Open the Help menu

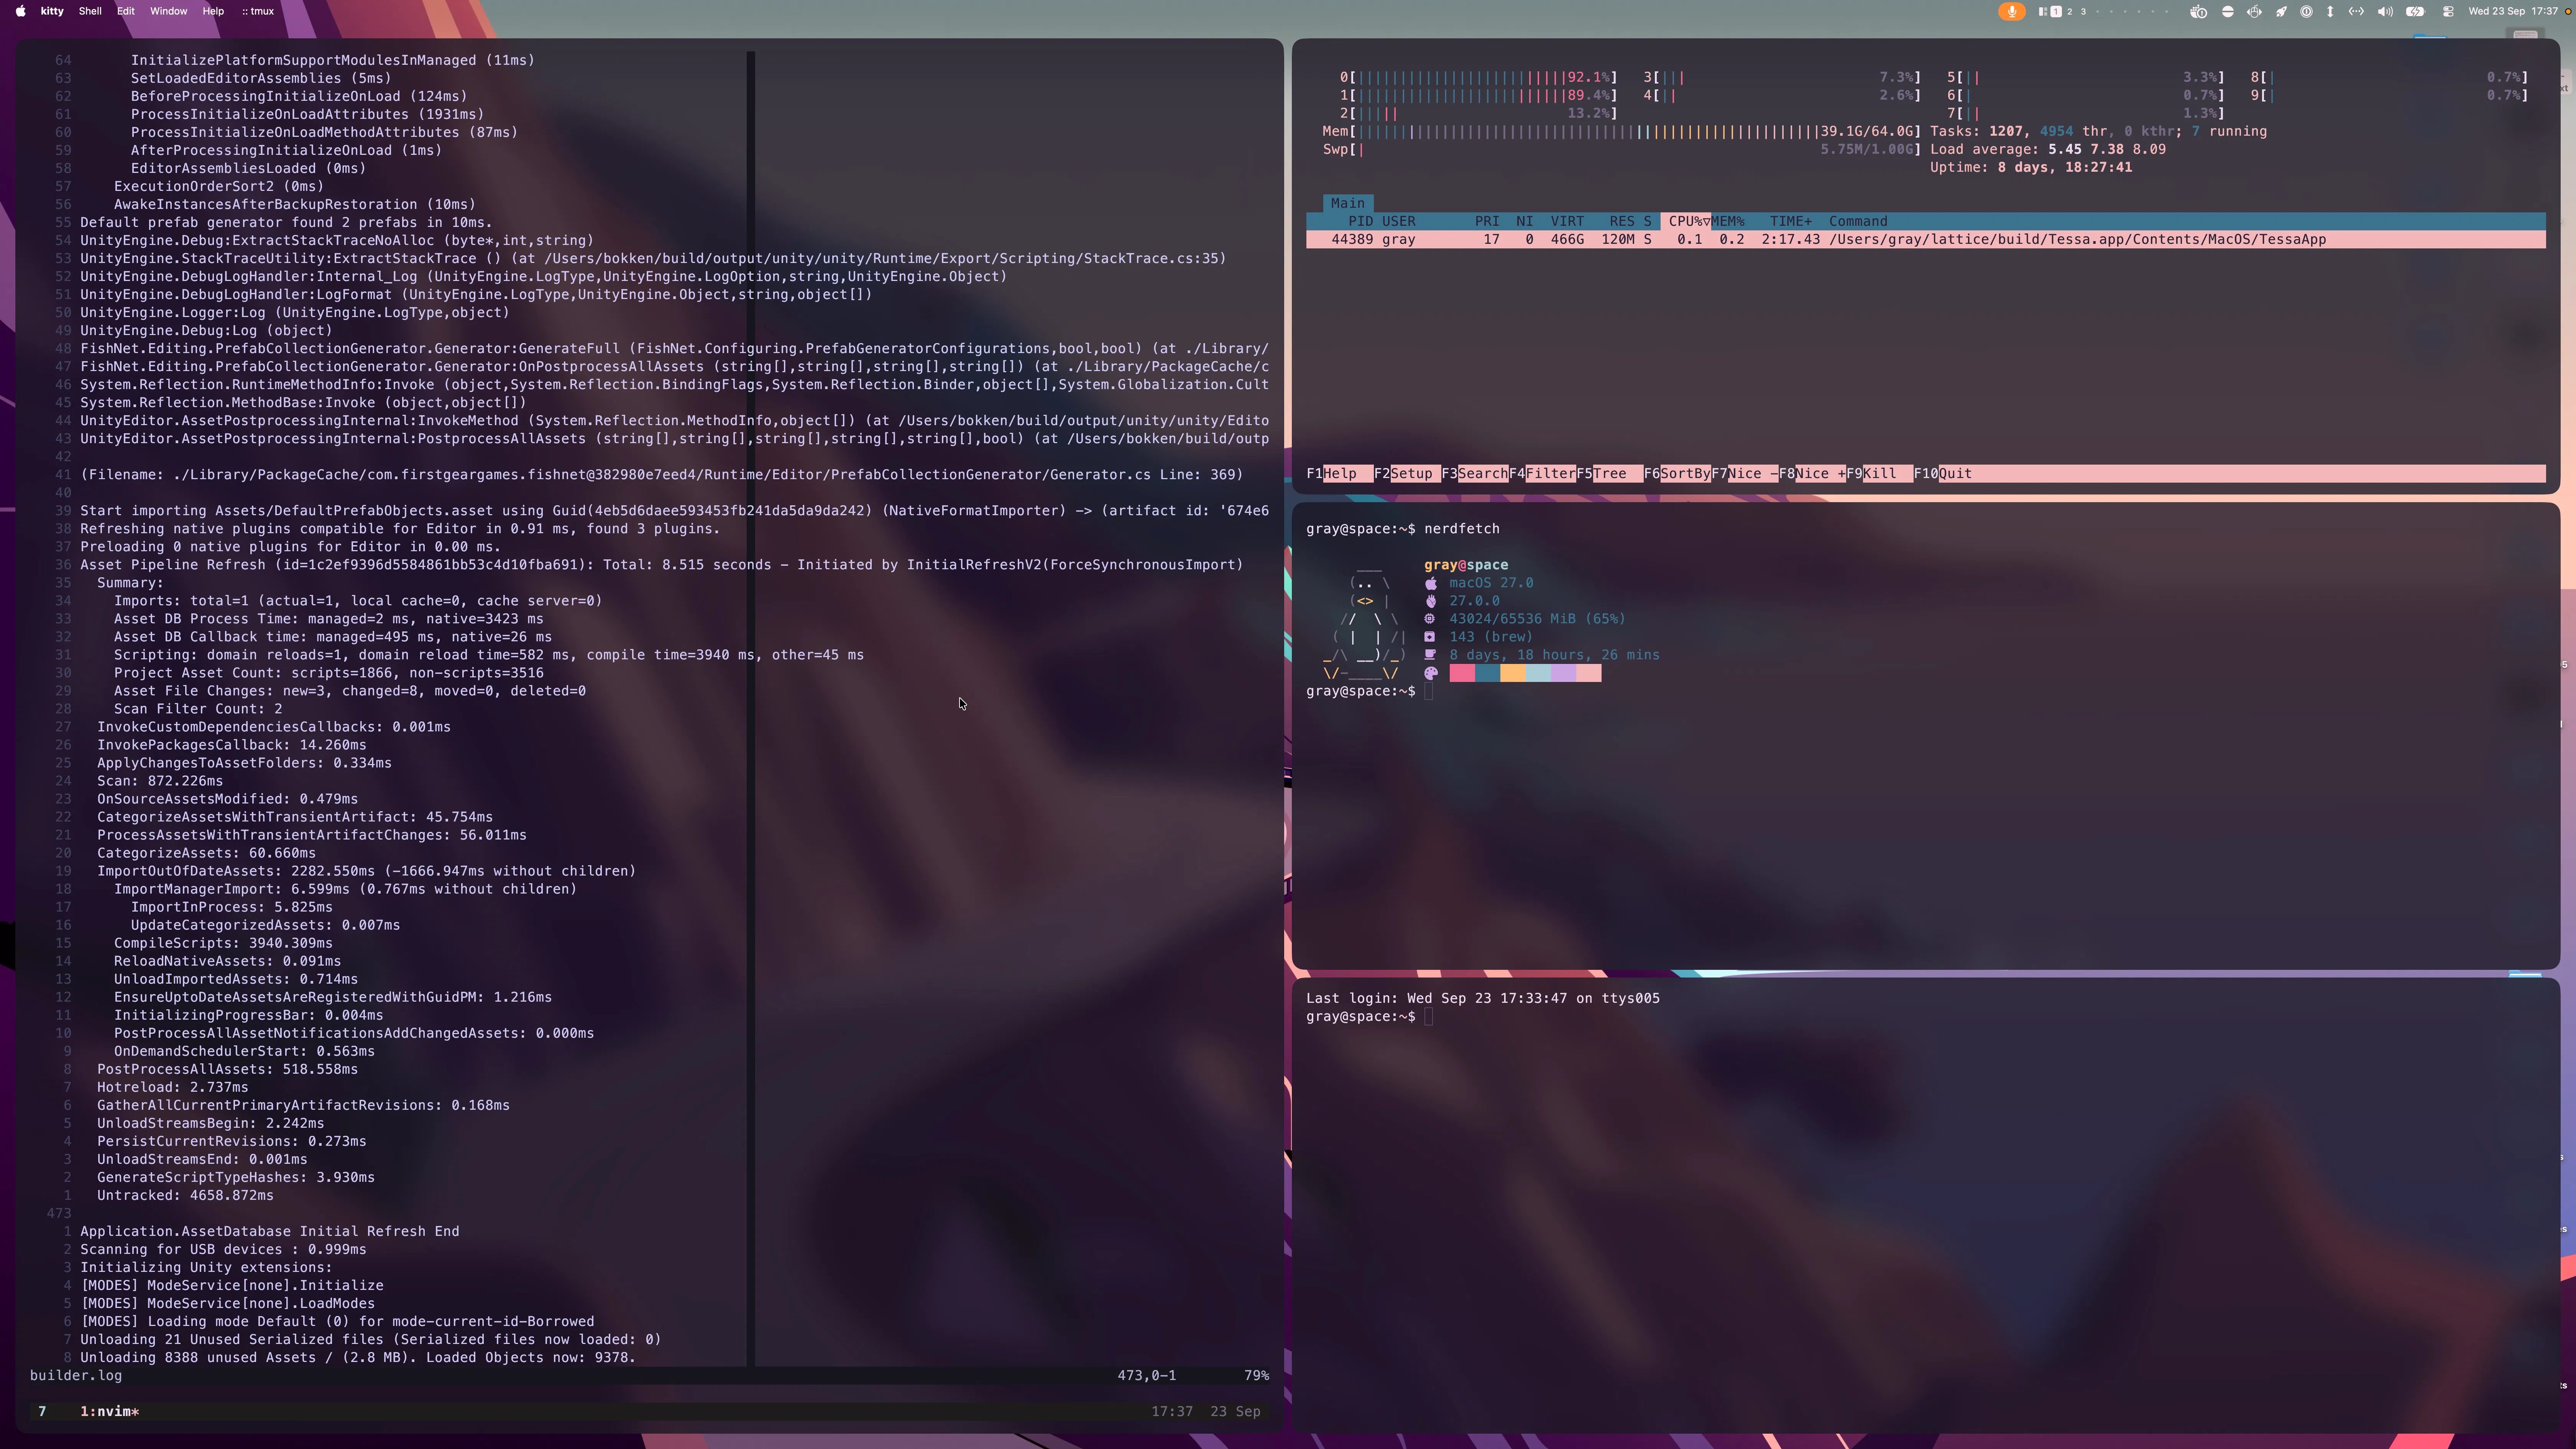[x=213, y=11]
